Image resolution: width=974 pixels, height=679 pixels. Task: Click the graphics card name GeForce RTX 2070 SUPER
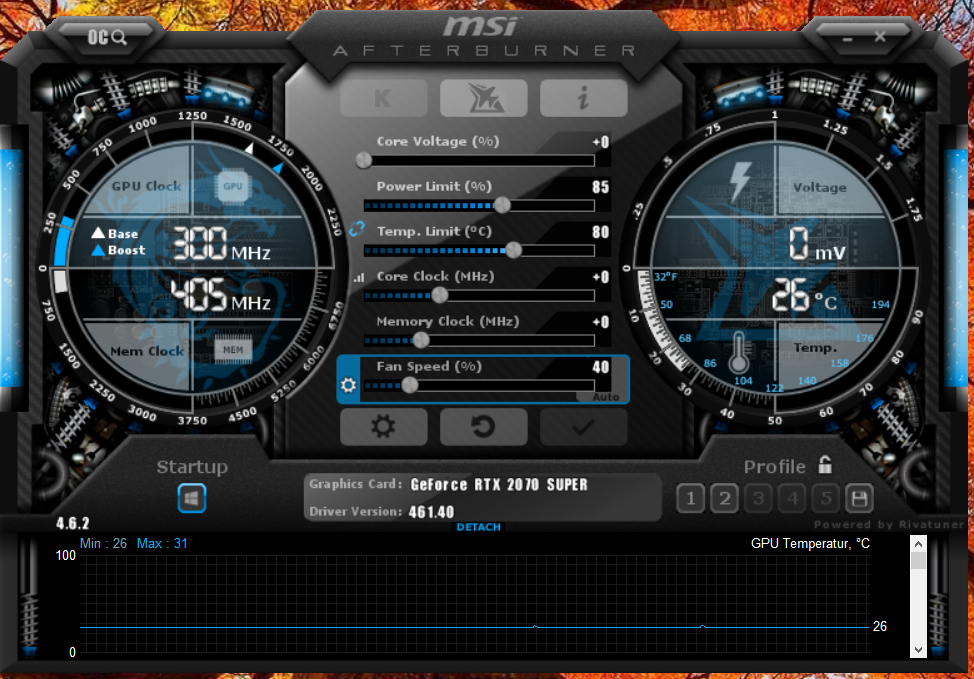[x=499, y=485]
